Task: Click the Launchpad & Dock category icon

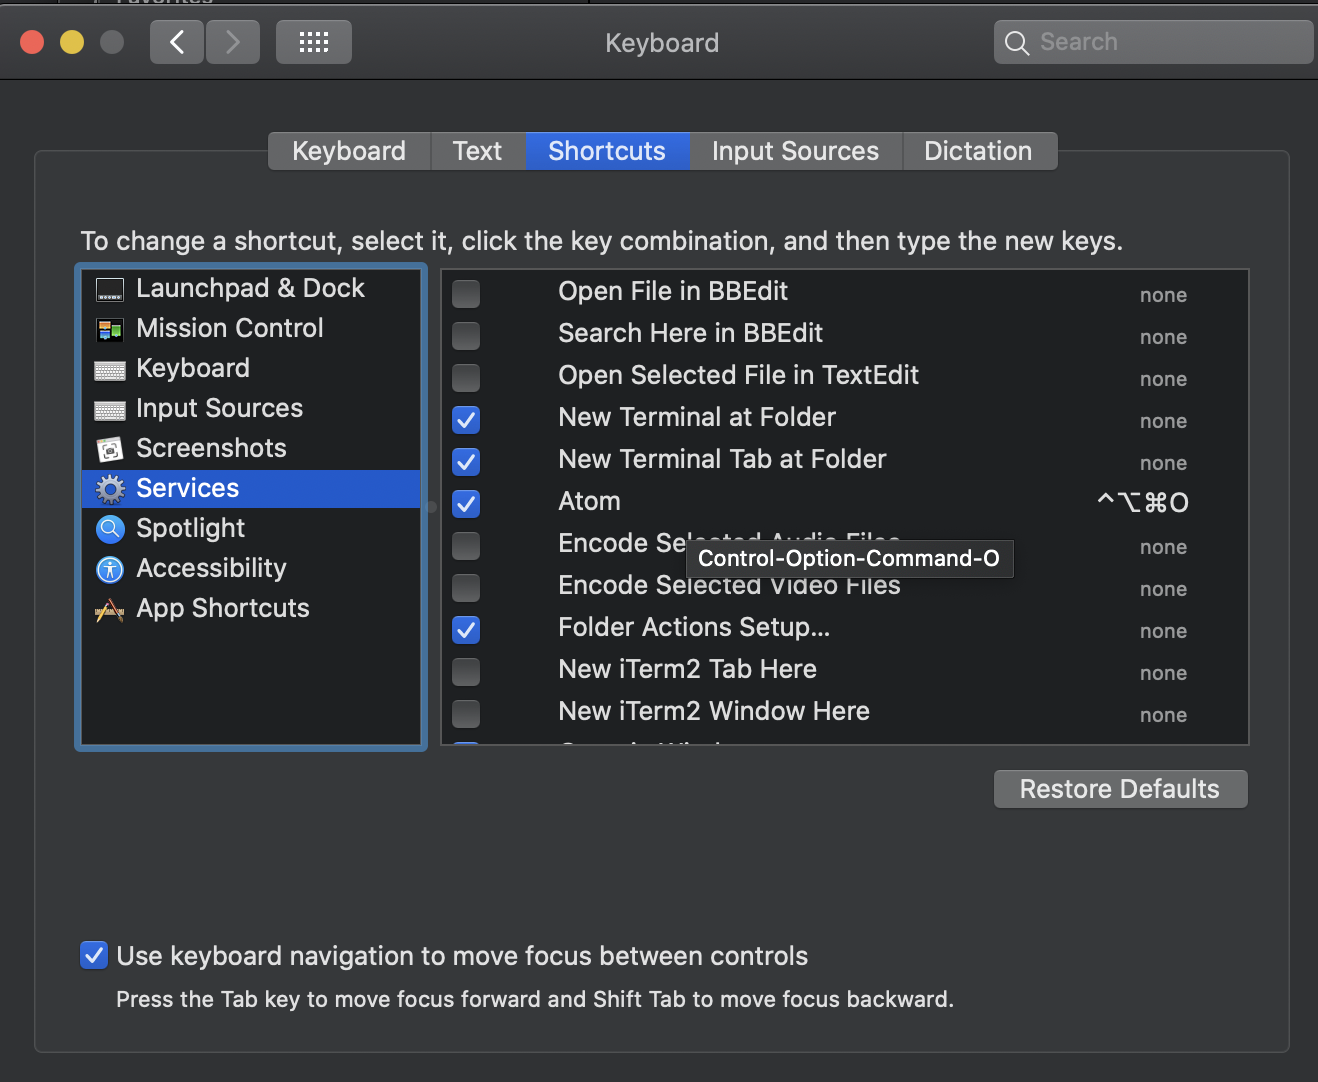Action: click(x=110, y=290)
